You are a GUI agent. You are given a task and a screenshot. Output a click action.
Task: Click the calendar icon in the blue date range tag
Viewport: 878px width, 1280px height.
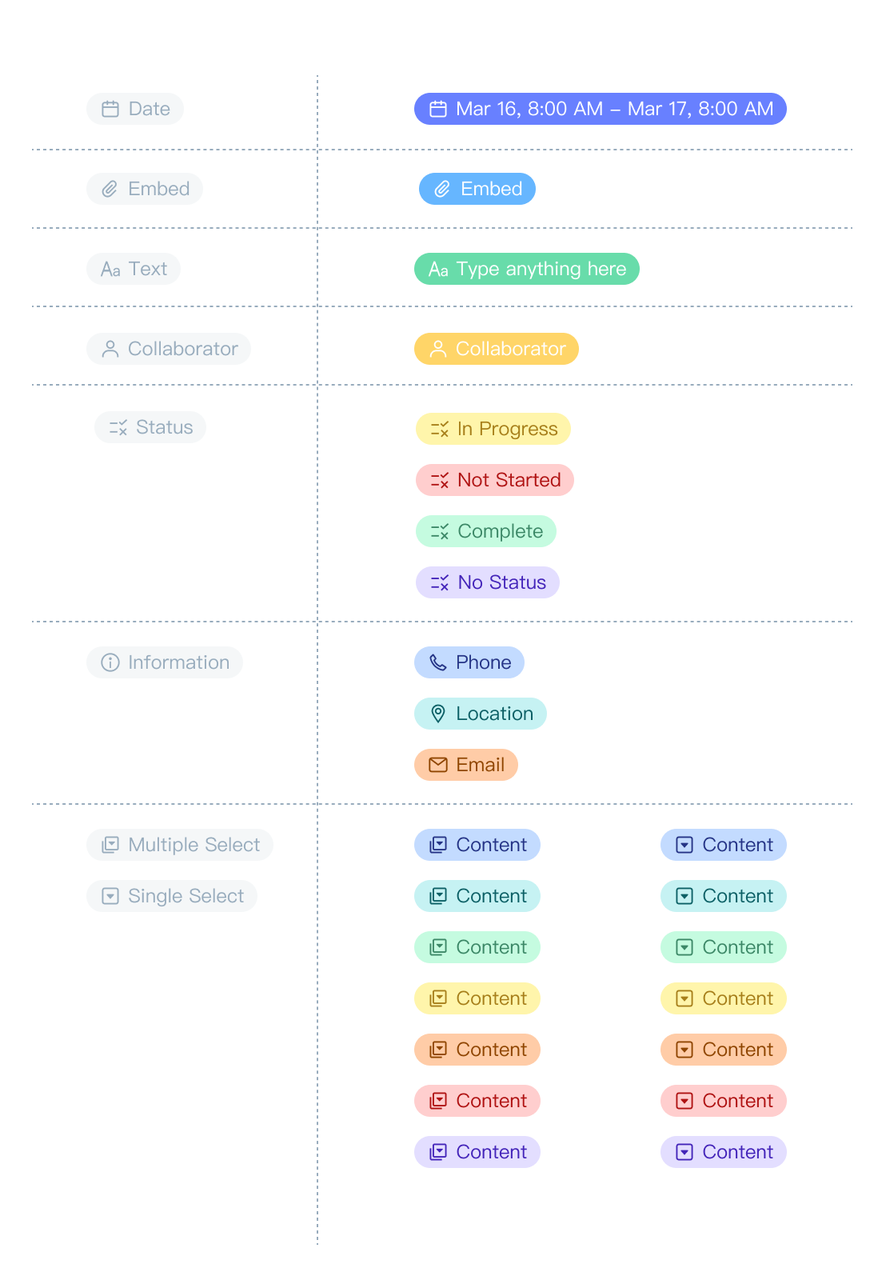[438, 109]
